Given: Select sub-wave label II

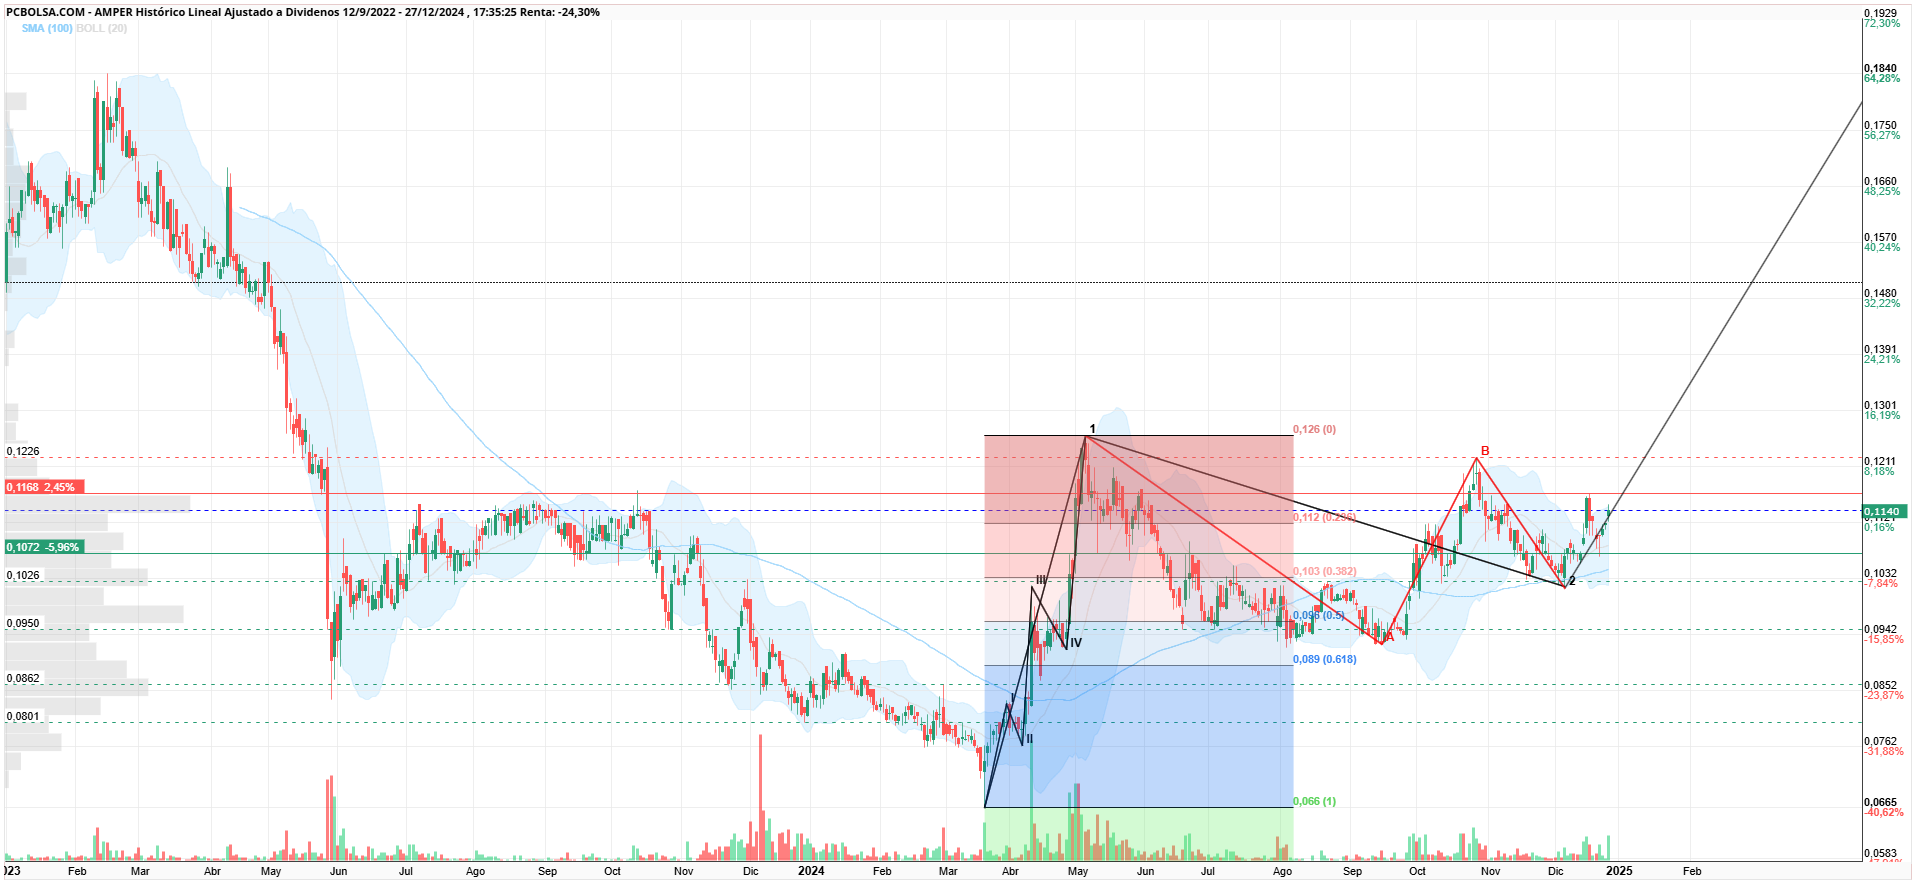Looking at the screenshot, I should coord(1029,739).
